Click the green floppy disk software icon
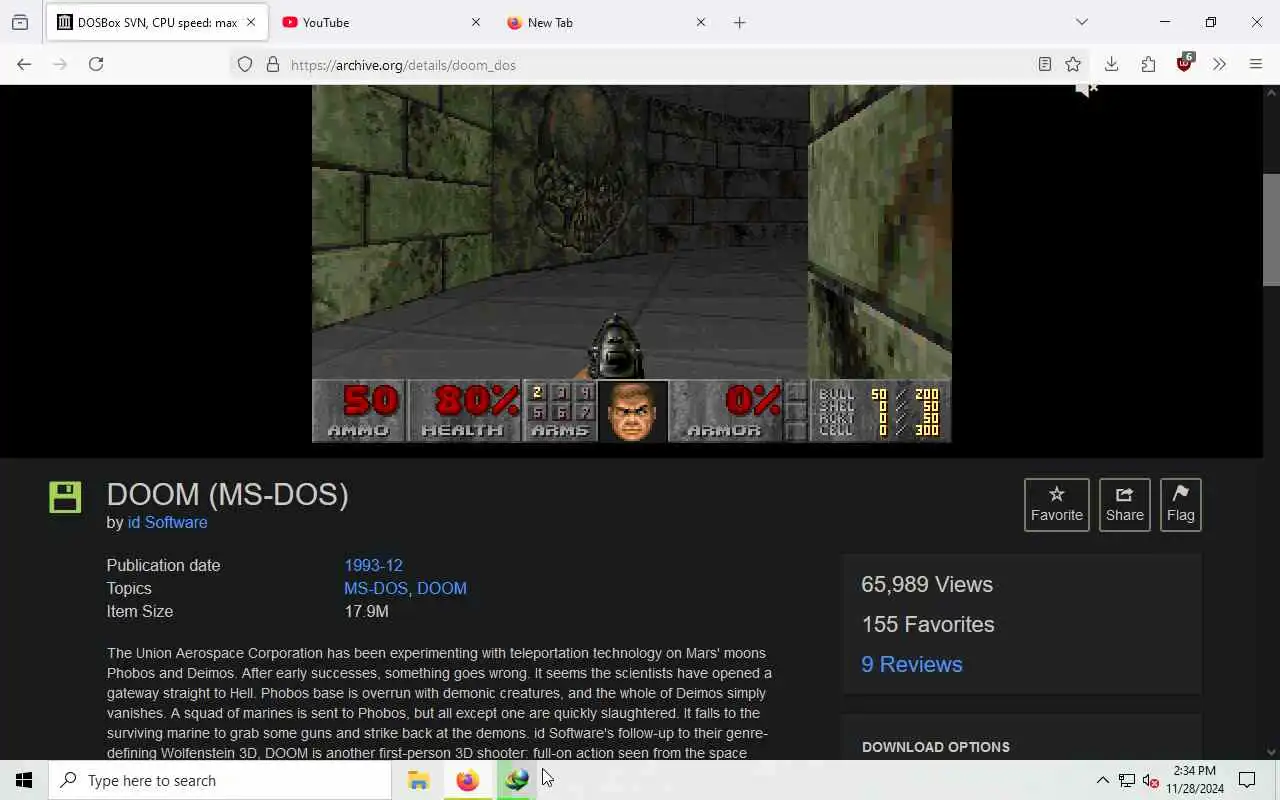 coord(65,497)
